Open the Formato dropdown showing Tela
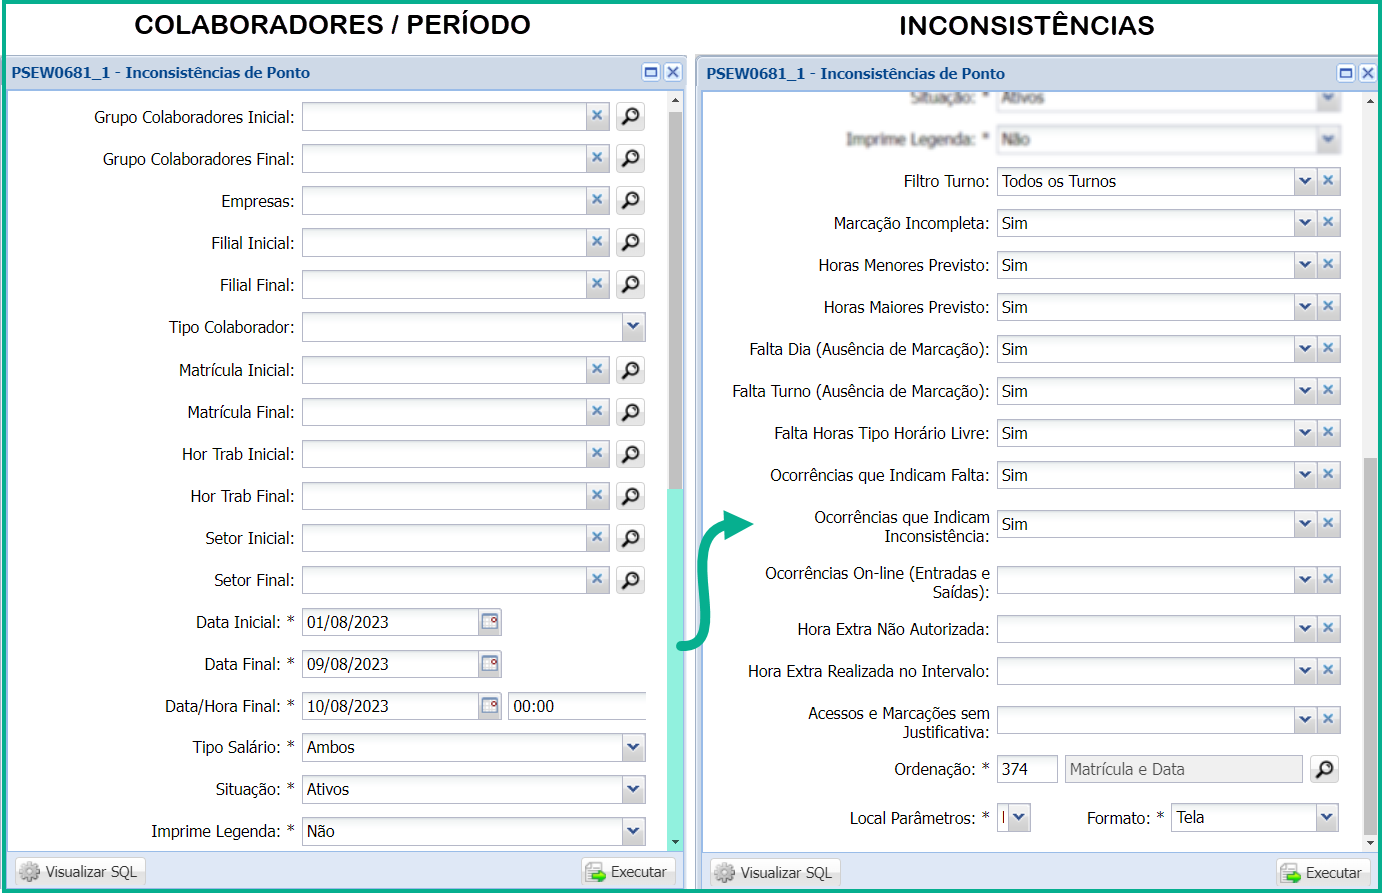The image size is (1382, 893). tap(1323, 817)
